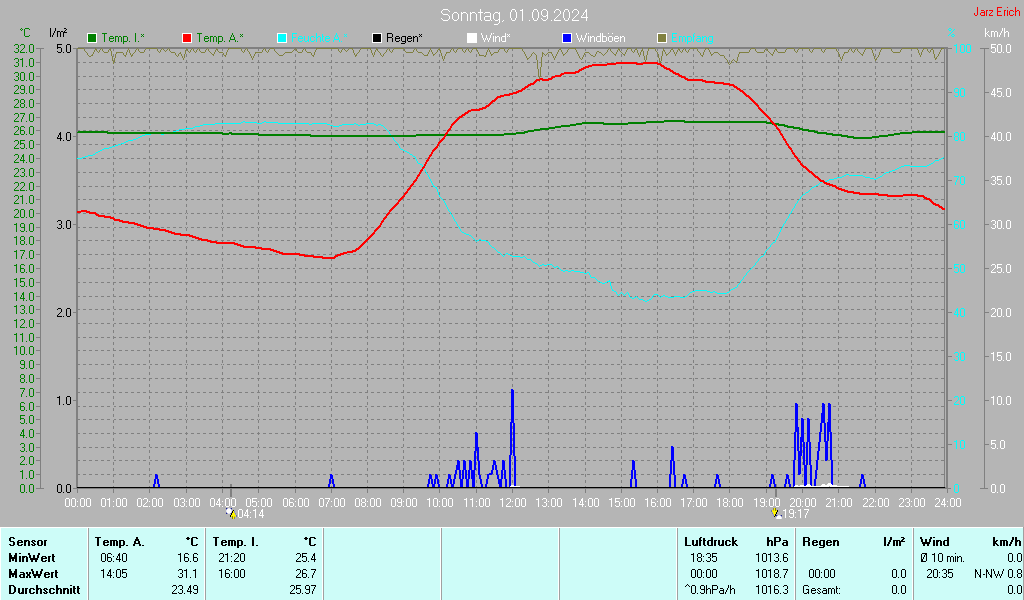
Task: Select the 'Wind*' legend label
Action: coord(495,38)
